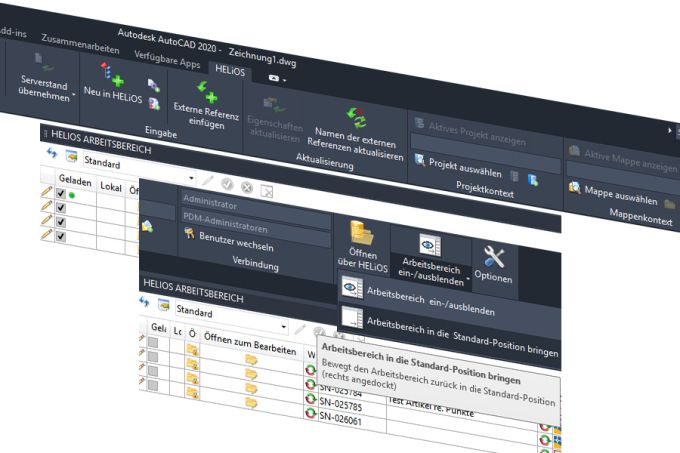Click the sync icon next to SN-025785
Screen dimensions: 680x453
[310, 398]
